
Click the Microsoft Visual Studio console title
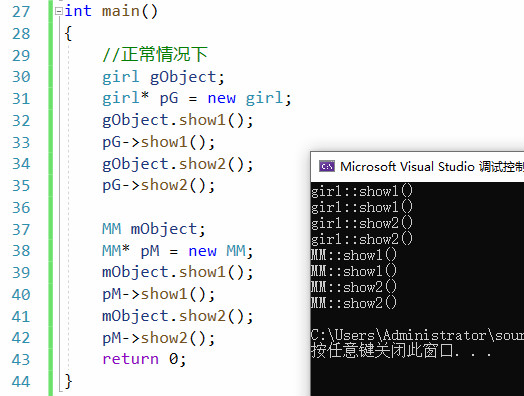[x=432, y=166]
